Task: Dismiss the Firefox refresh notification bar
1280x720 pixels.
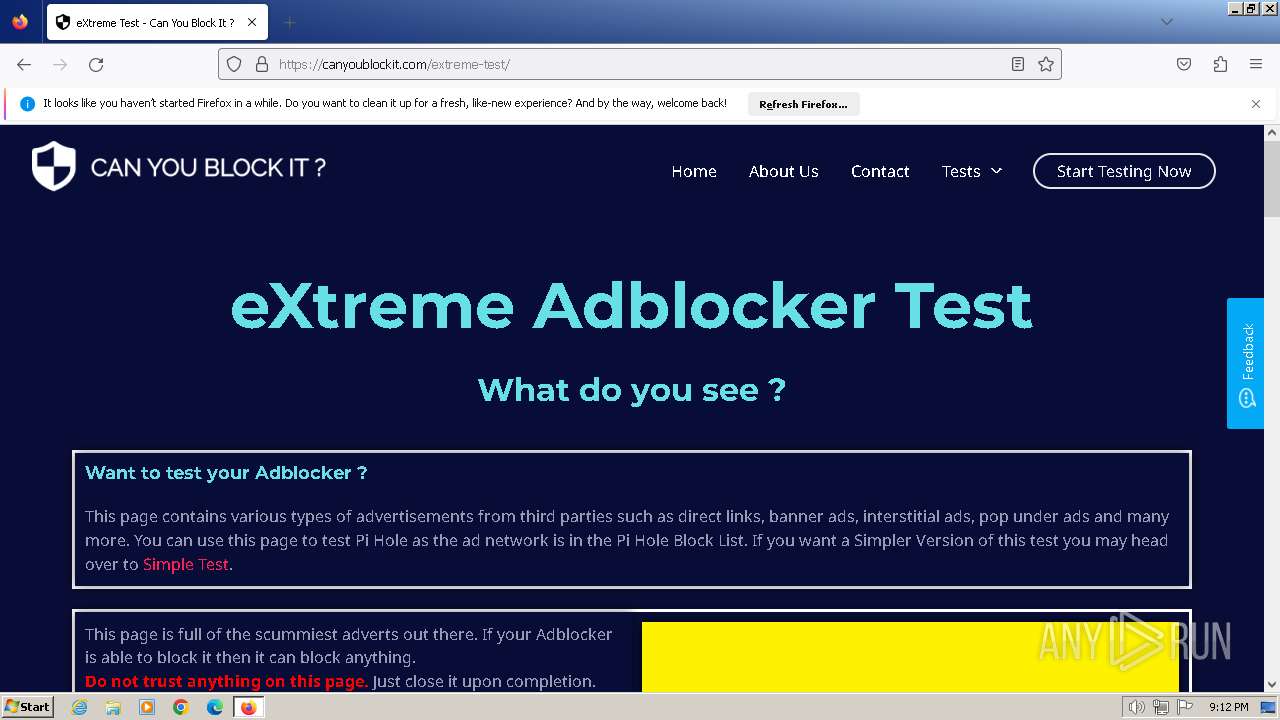Action: (1256, 104)
